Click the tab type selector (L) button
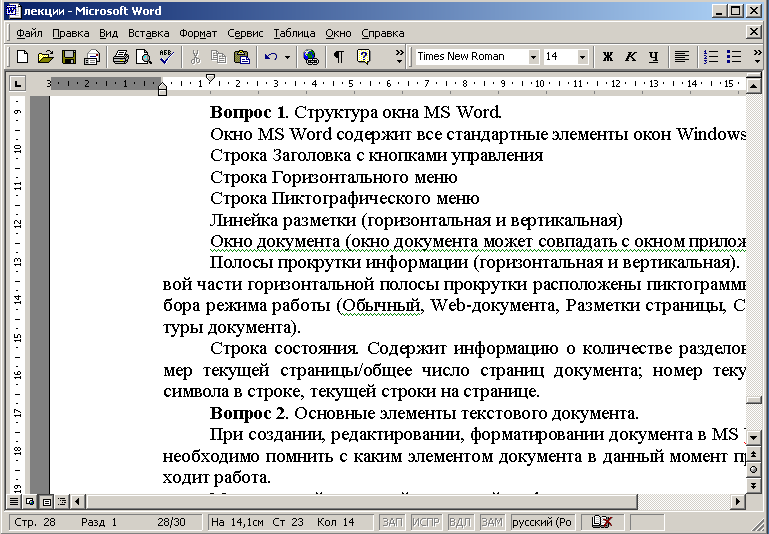 click(x=18, y=83)
